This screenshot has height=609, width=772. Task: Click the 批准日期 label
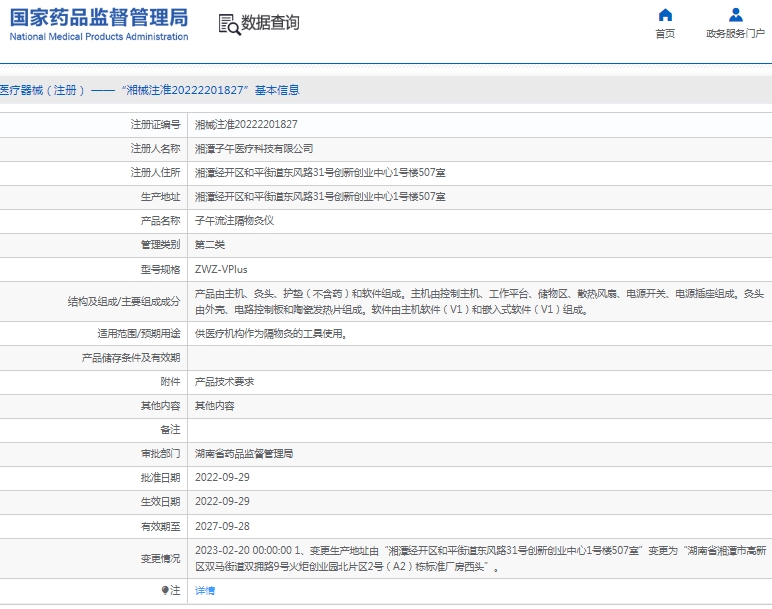point(161,478)
